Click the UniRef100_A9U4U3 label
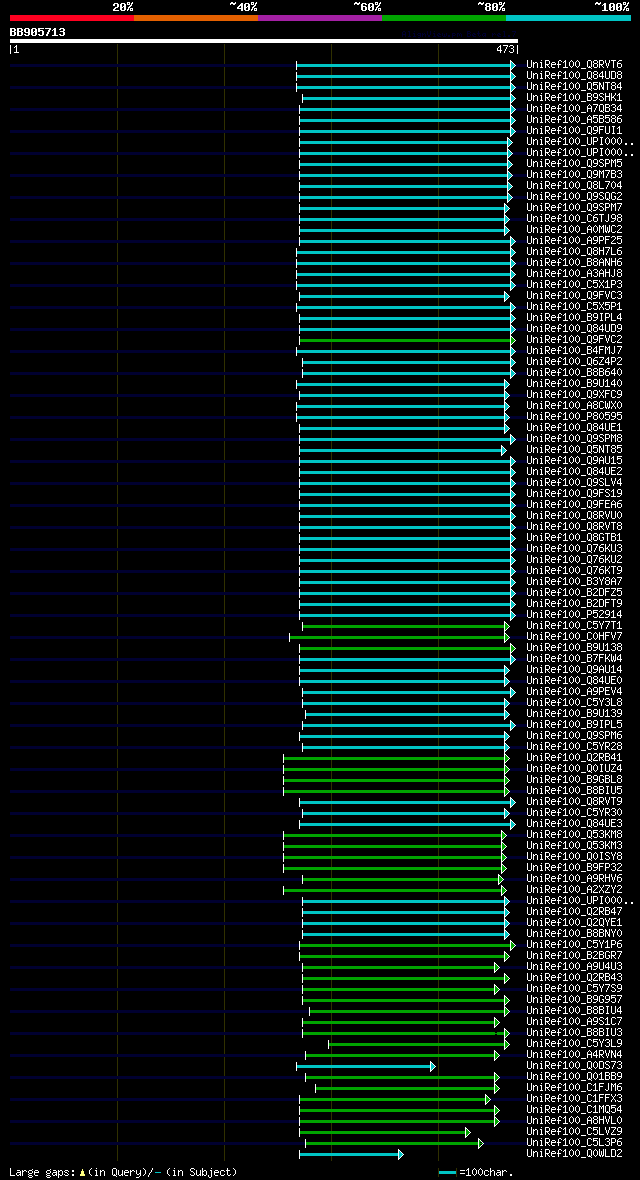Screen dimensions: 640x1180 (574, 967)
